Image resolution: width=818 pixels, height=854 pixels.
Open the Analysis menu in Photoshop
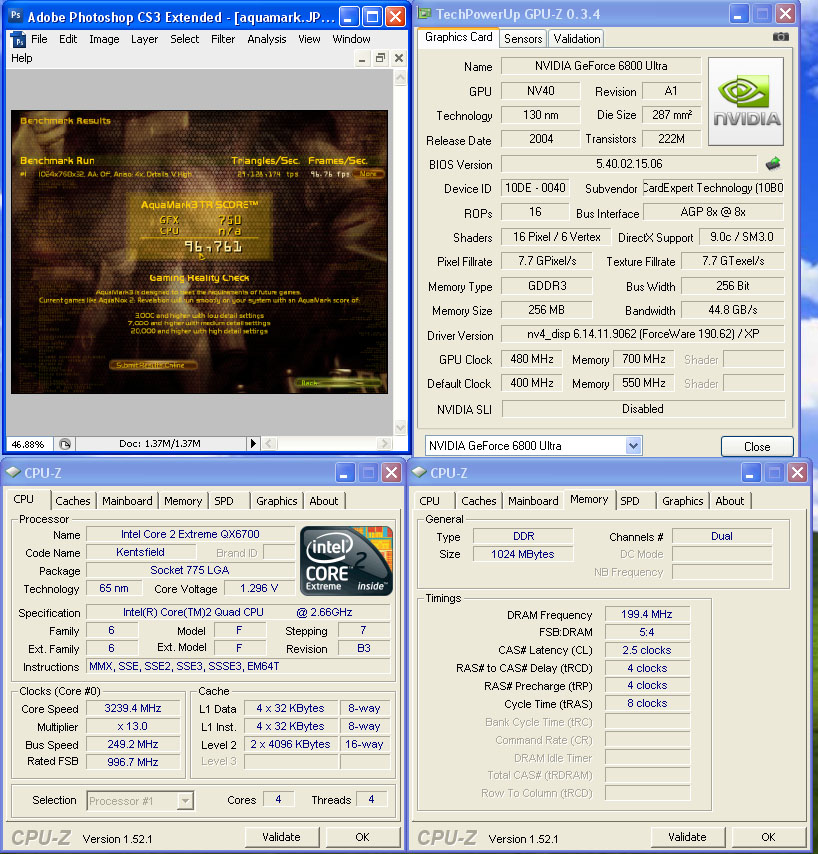click(267, 39)
